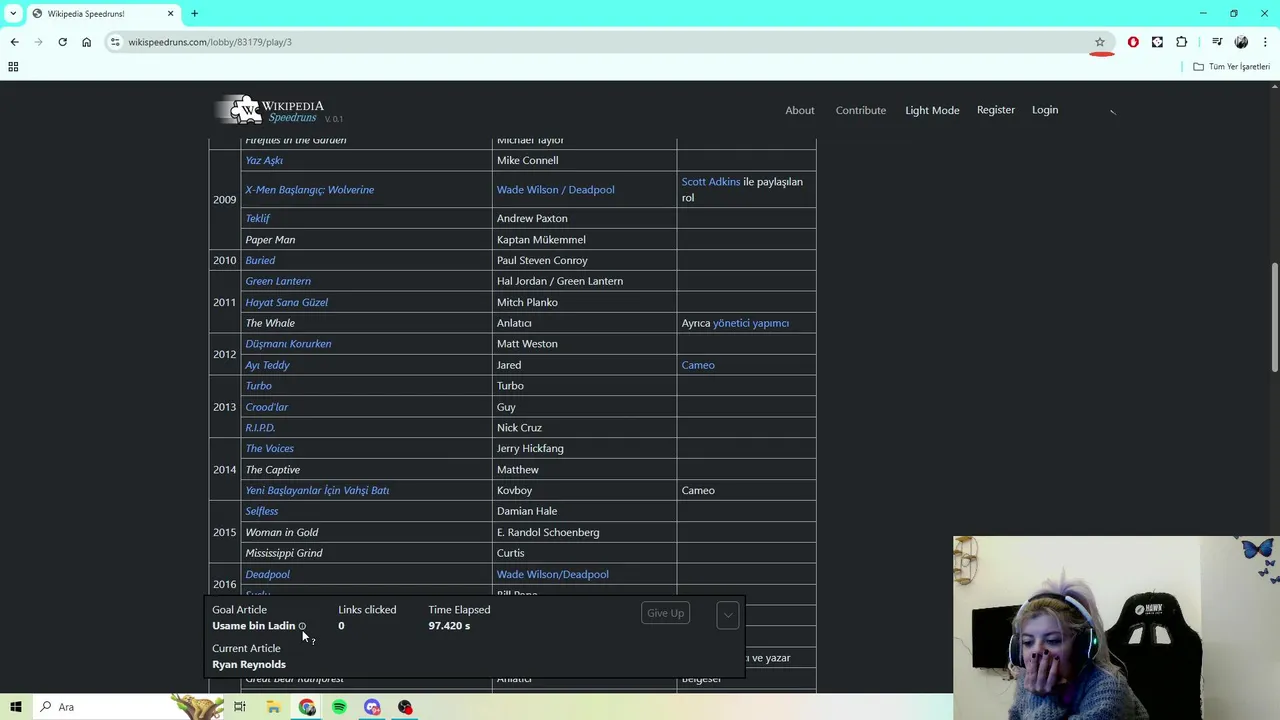Close the Wikipedia Speedruns tab
Screen dimensions: 1280x720
[170, 14]
